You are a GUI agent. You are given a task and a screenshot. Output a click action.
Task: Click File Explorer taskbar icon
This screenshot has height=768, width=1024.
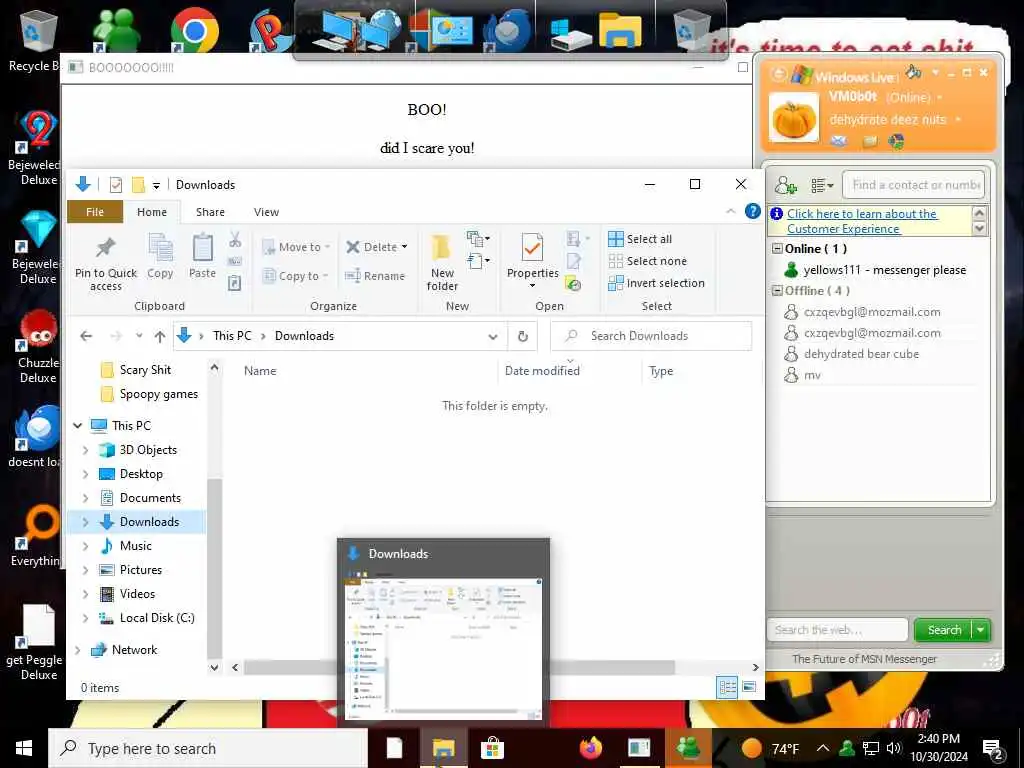pos(443,748)
